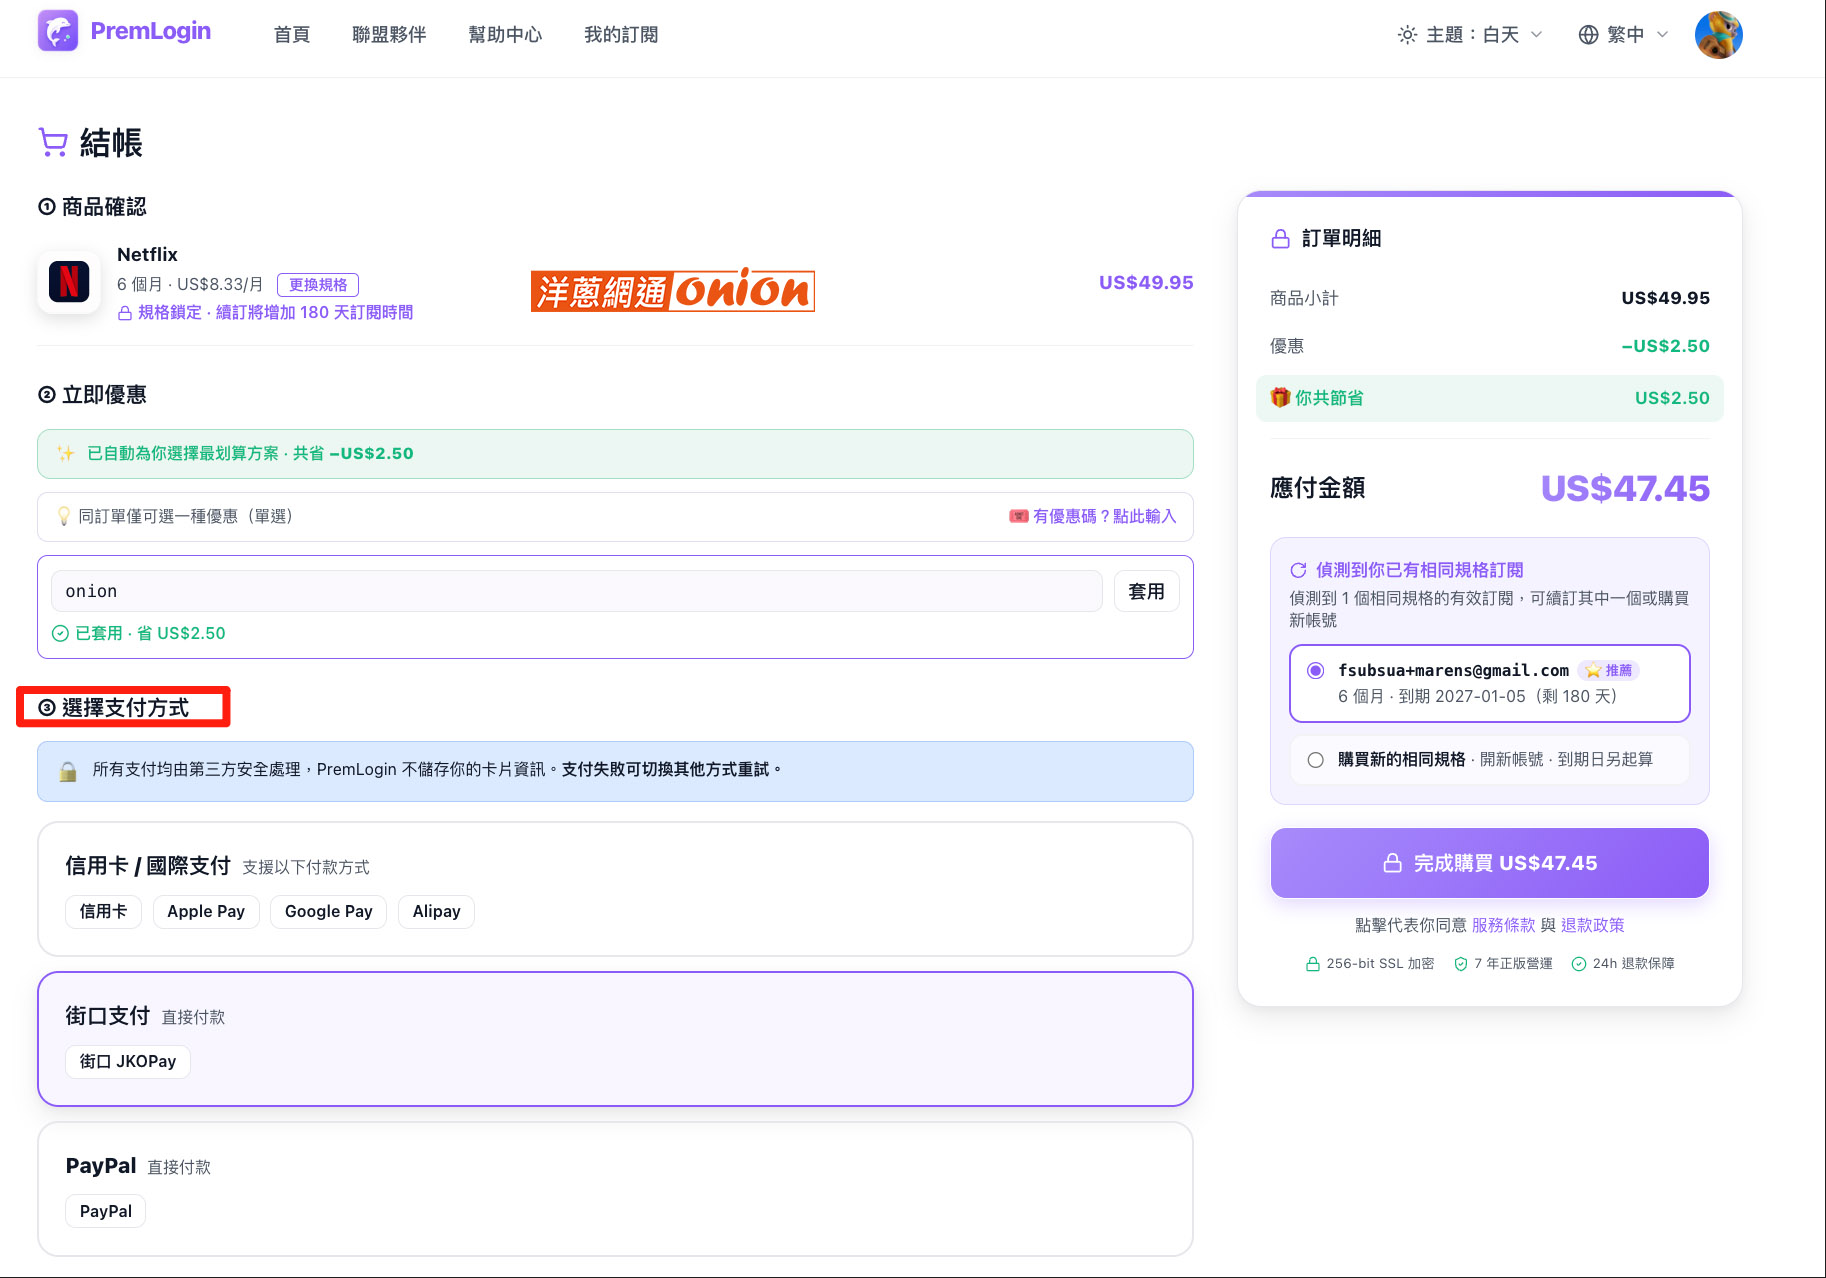Click the Netflix product name text
The height and width of the screenshot is (1278, 1826).
[147, 254]
